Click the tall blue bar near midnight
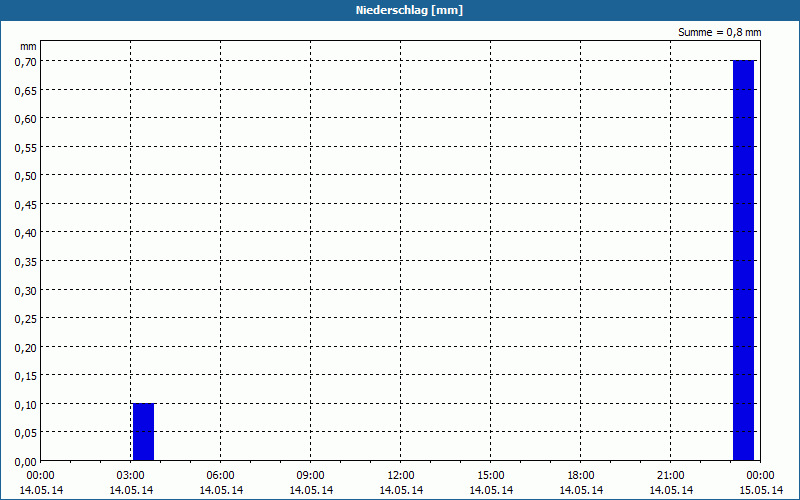The width and height of the screenshot is (800, 500). pyautogui.click(x=743, y=260)
